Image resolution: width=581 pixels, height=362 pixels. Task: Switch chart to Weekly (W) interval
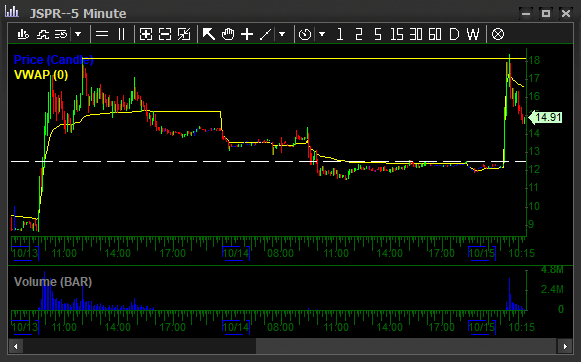coord(473,34)
